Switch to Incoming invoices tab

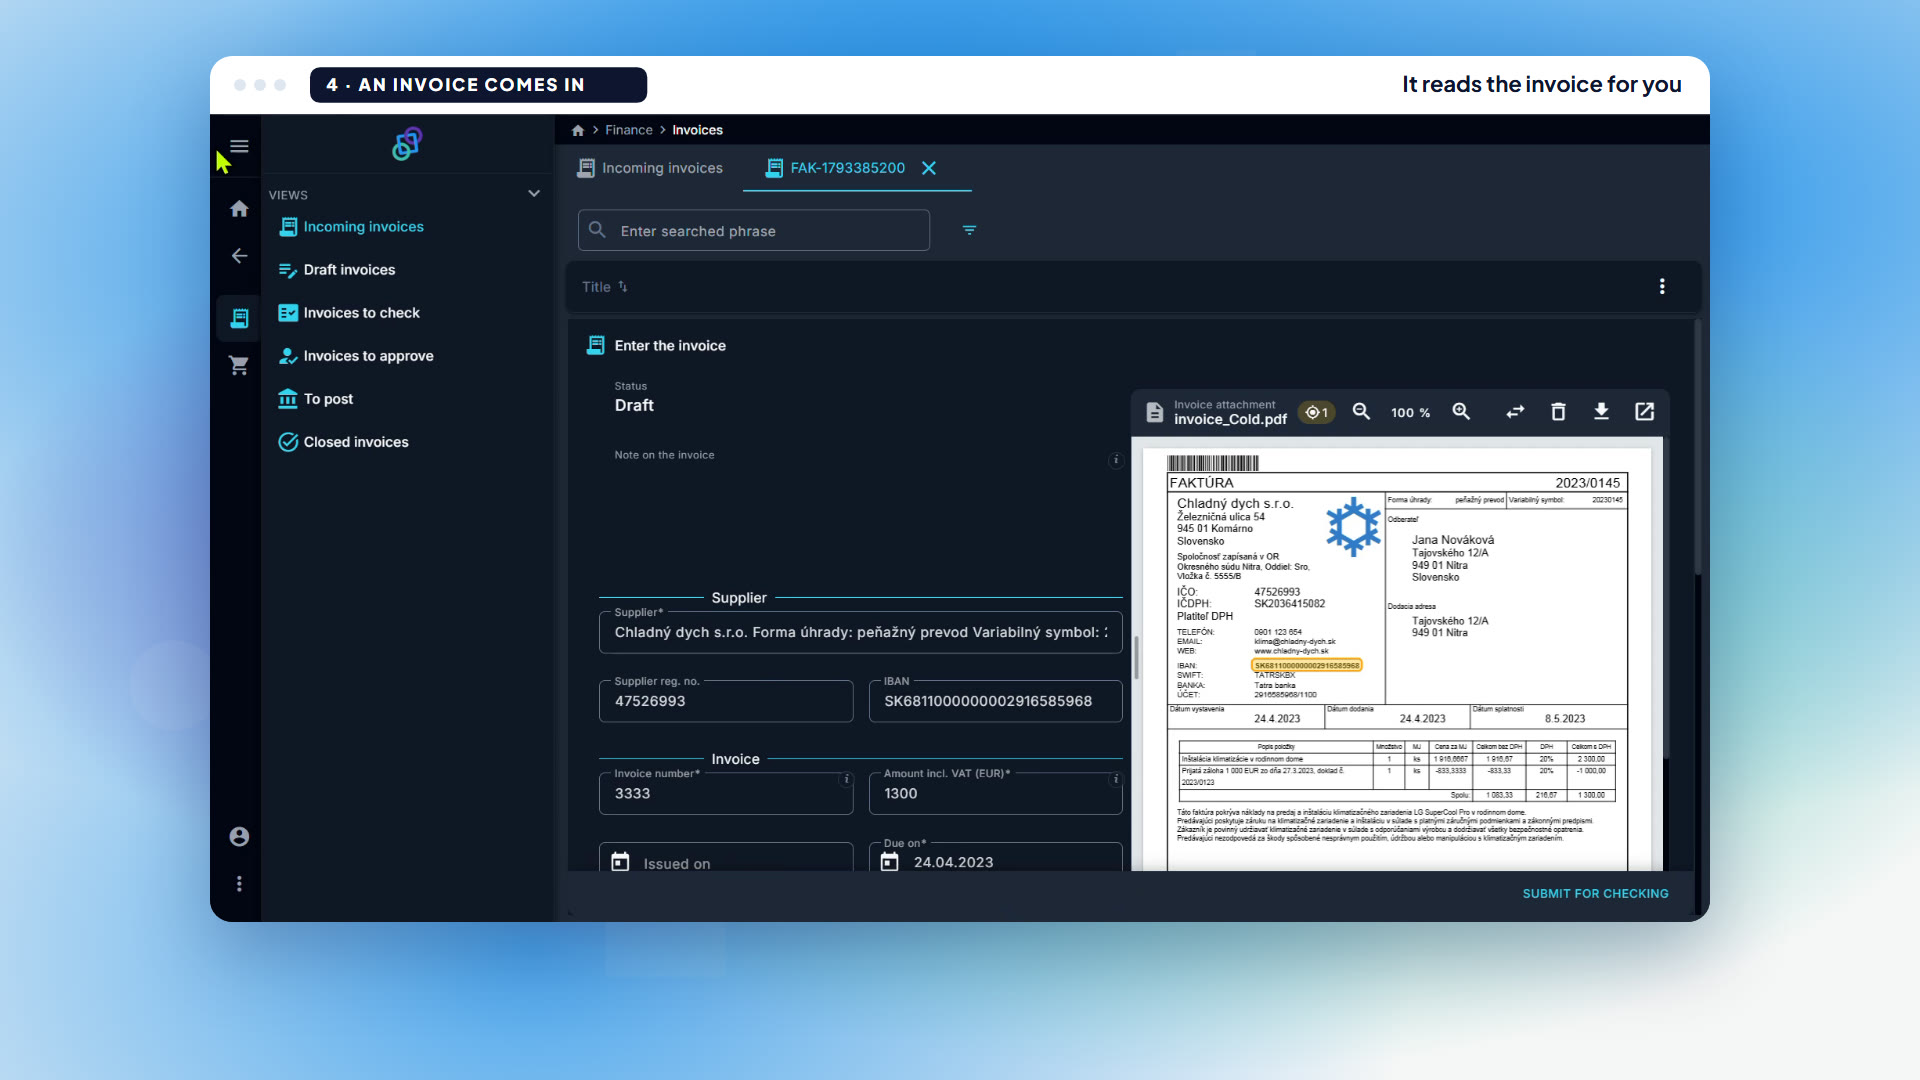tap(650, 168)
